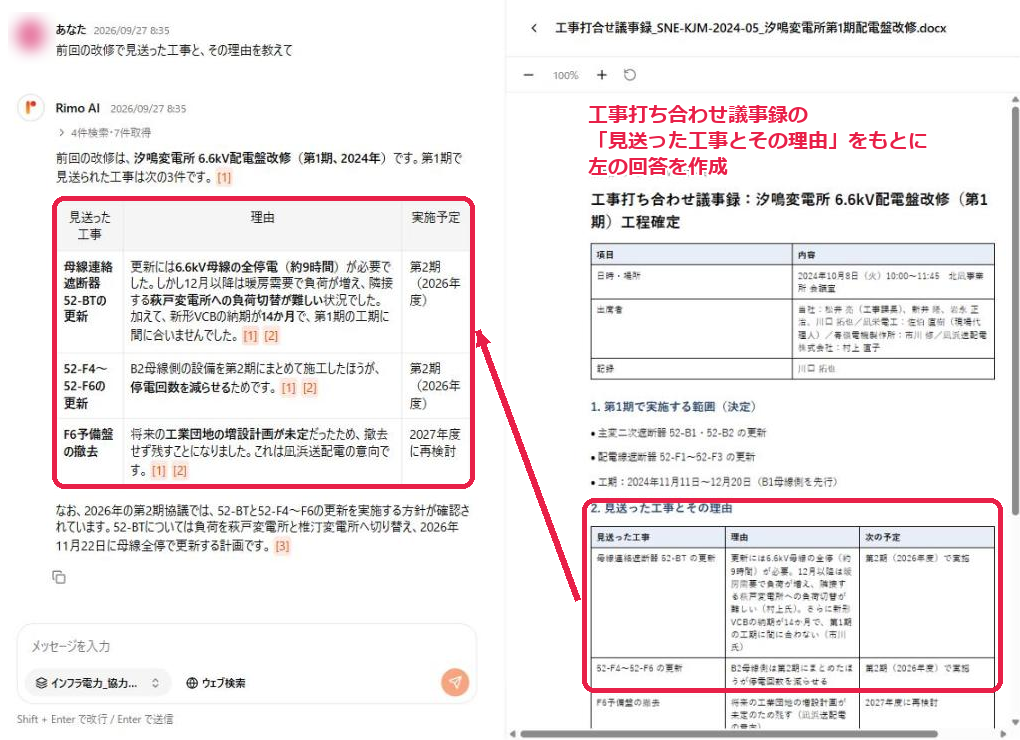Click the 見送った工事 header in the answer table

click(x=90, y=226)
